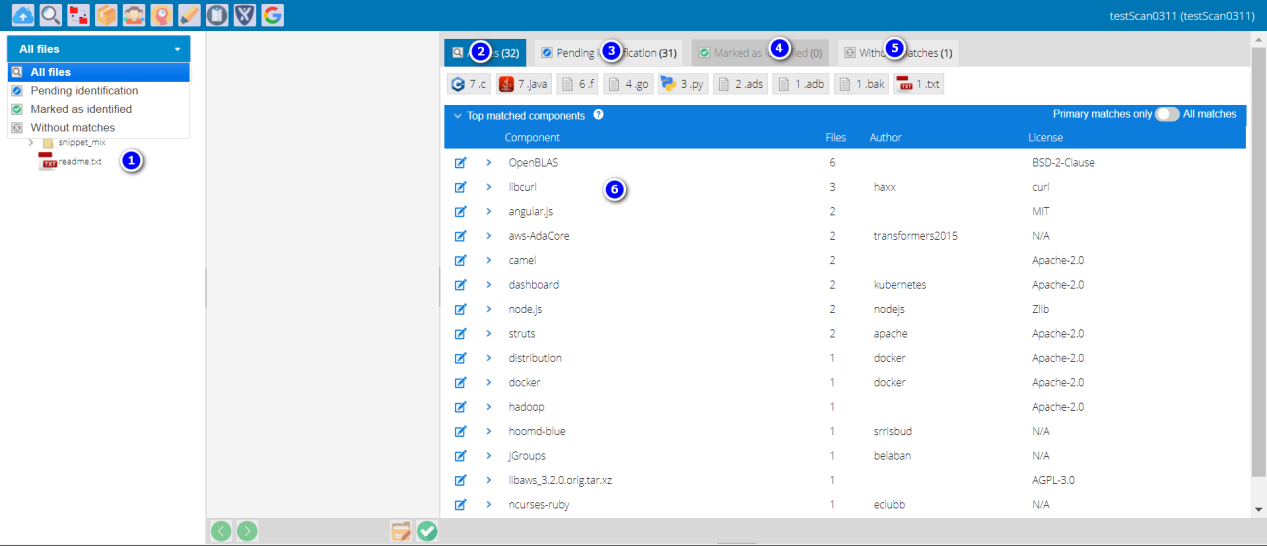Filter by 7 .c file type
This screenshot has width=1267, height=546.
coord(469,84)
